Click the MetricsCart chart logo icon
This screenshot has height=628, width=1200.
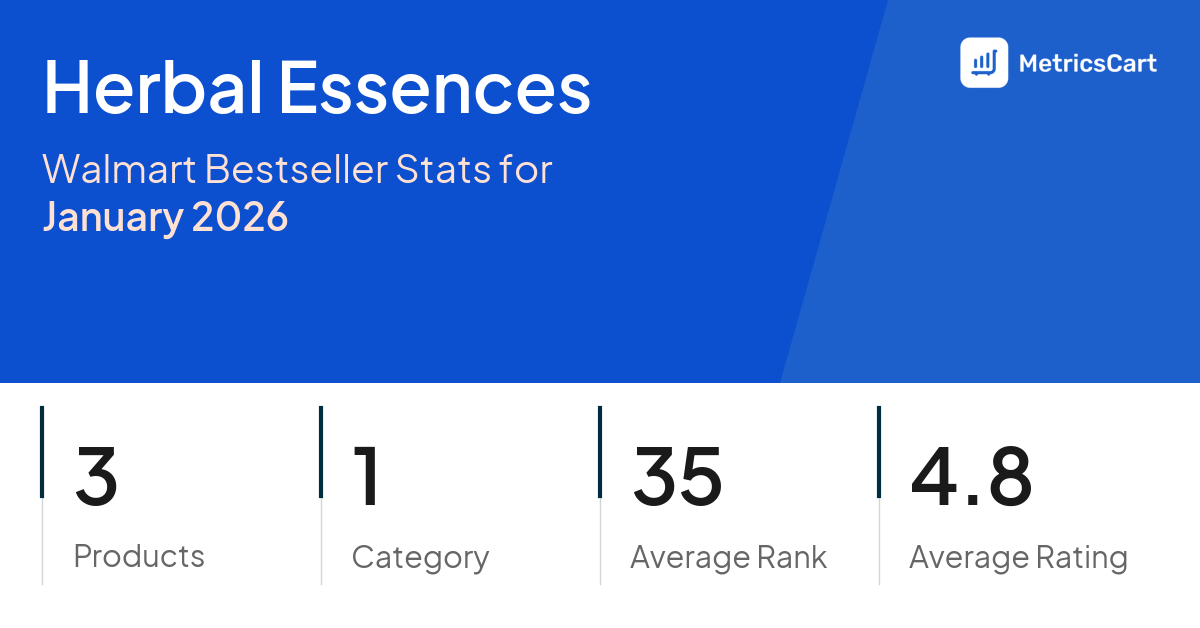click(x=984, y=63)
